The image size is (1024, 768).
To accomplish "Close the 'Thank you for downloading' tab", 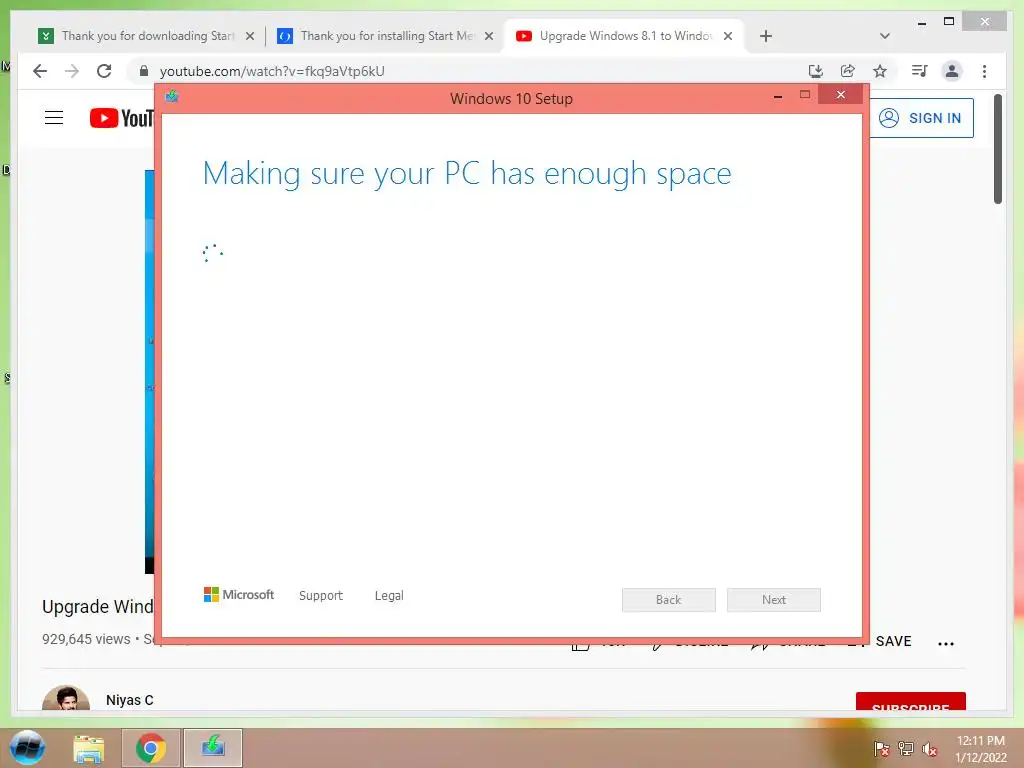I will click(x=249, y=37).
